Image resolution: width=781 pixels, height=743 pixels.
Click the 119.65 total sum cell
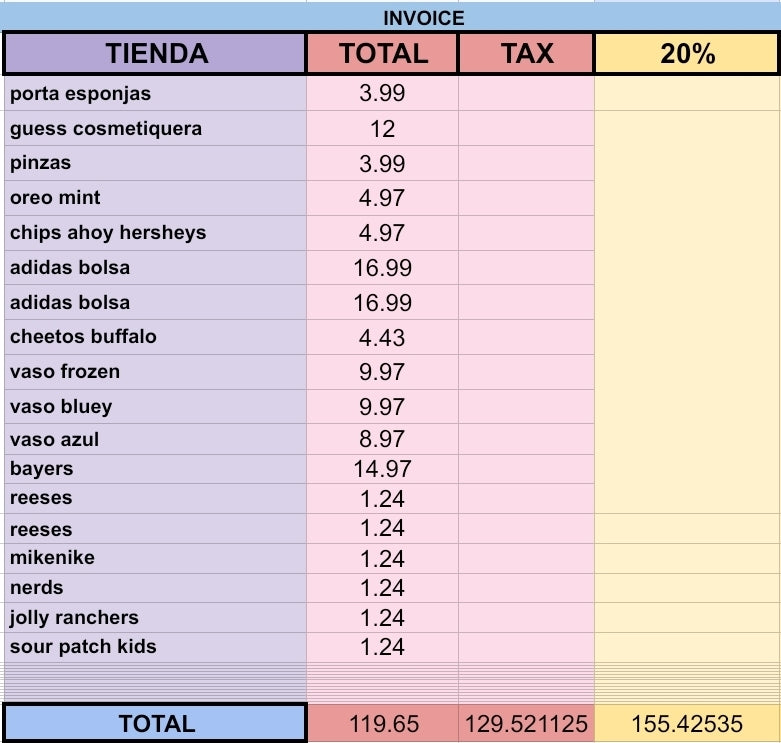pos(382,723)
